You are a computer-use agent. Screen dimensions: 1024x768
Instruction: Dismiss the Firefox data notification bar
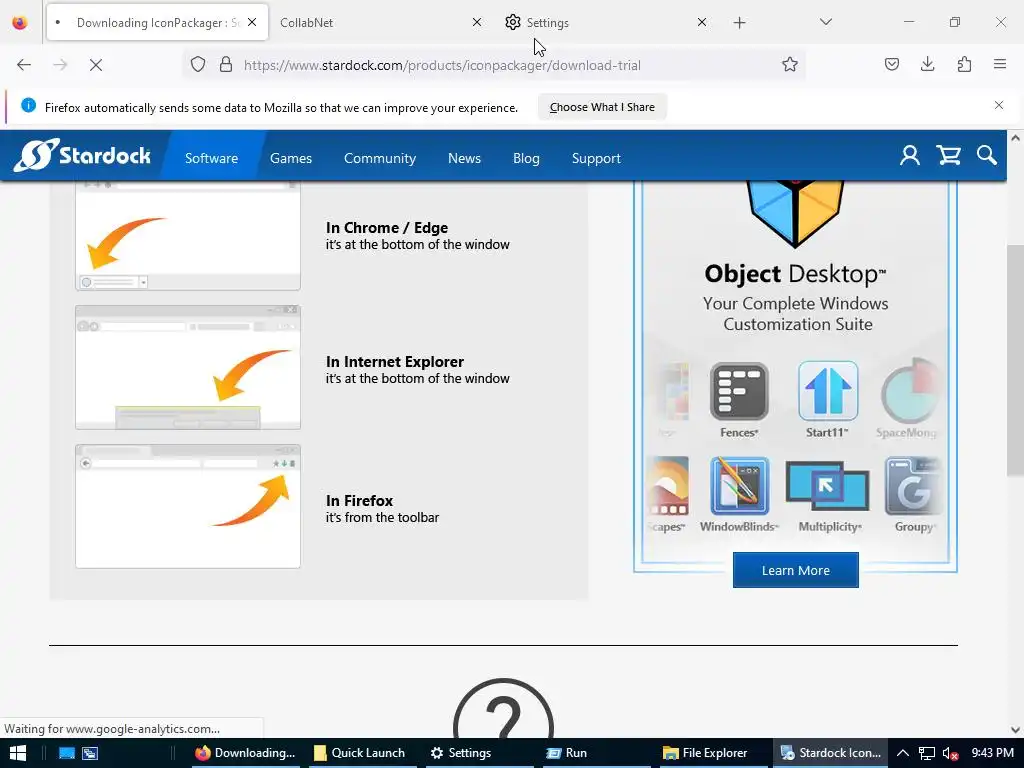click(999, 105)
